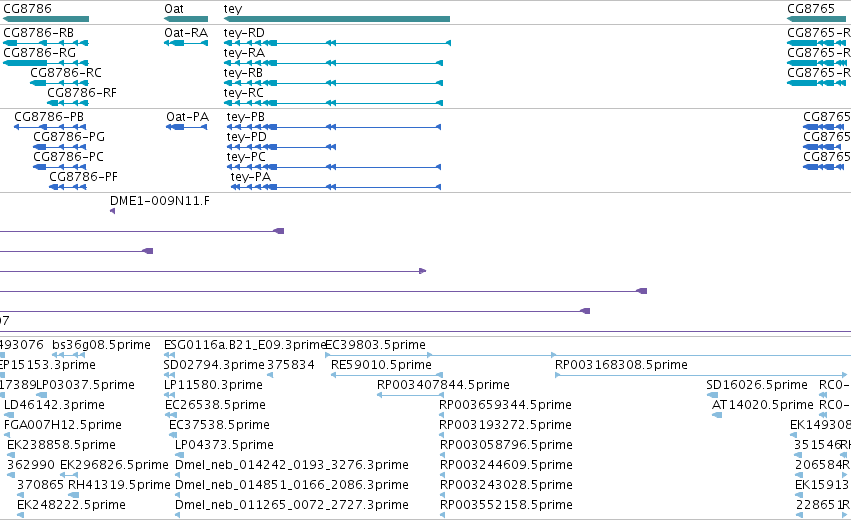Click the bs36g08.5prime EST label

point(101,345)
